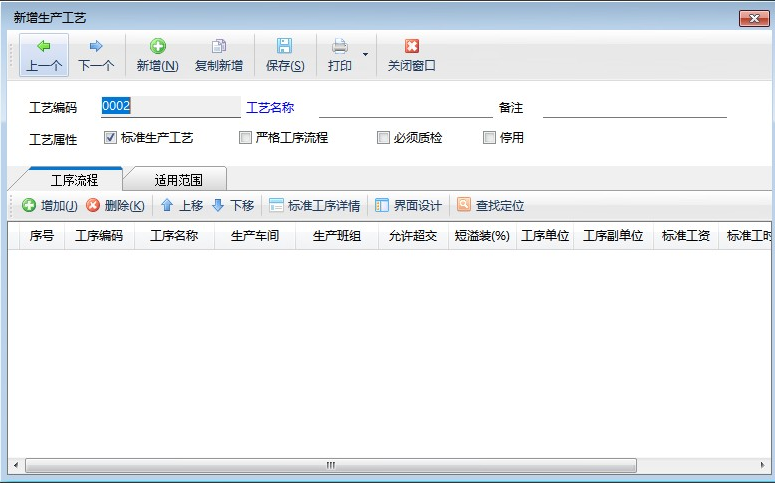776x483 pixels.
Task: Move row up with 上移
Action: pos(181,206)
